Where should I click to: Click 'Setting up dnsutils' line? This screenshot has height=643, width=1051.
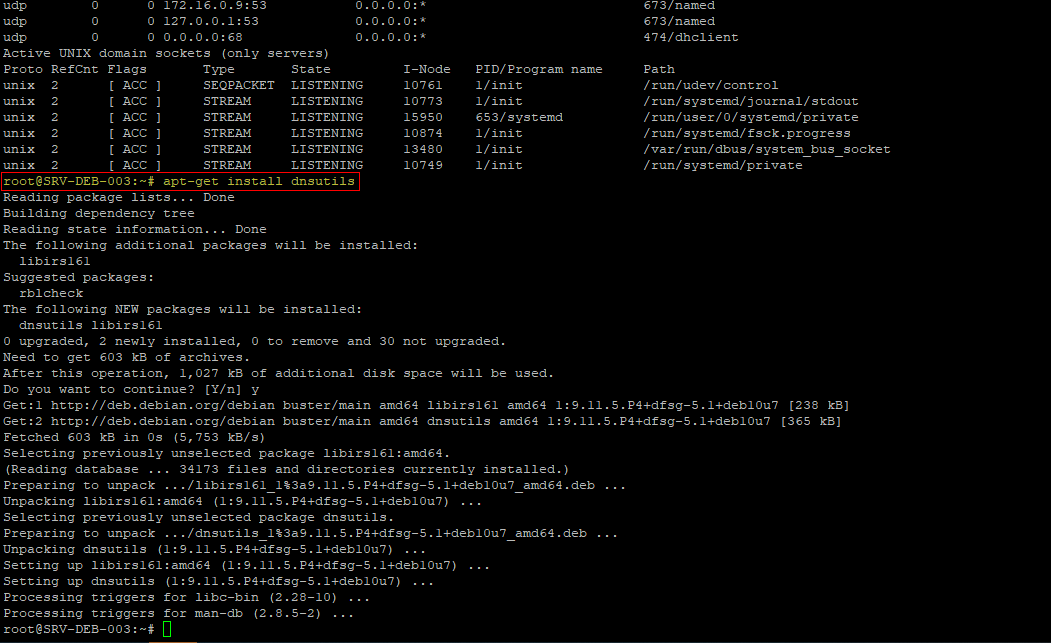pyautogui.click(x=219, y=581)
